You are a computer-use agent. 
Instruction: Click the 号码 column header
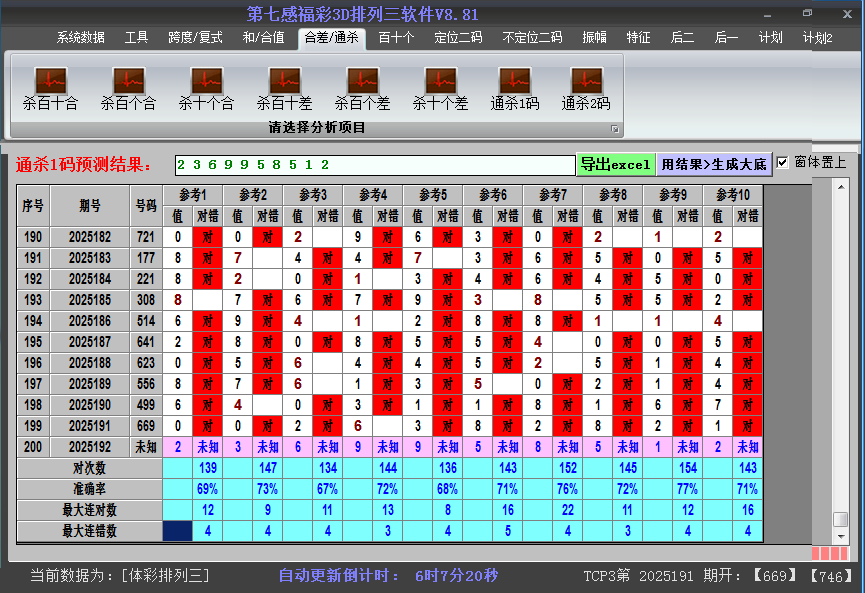pos(146,206)
